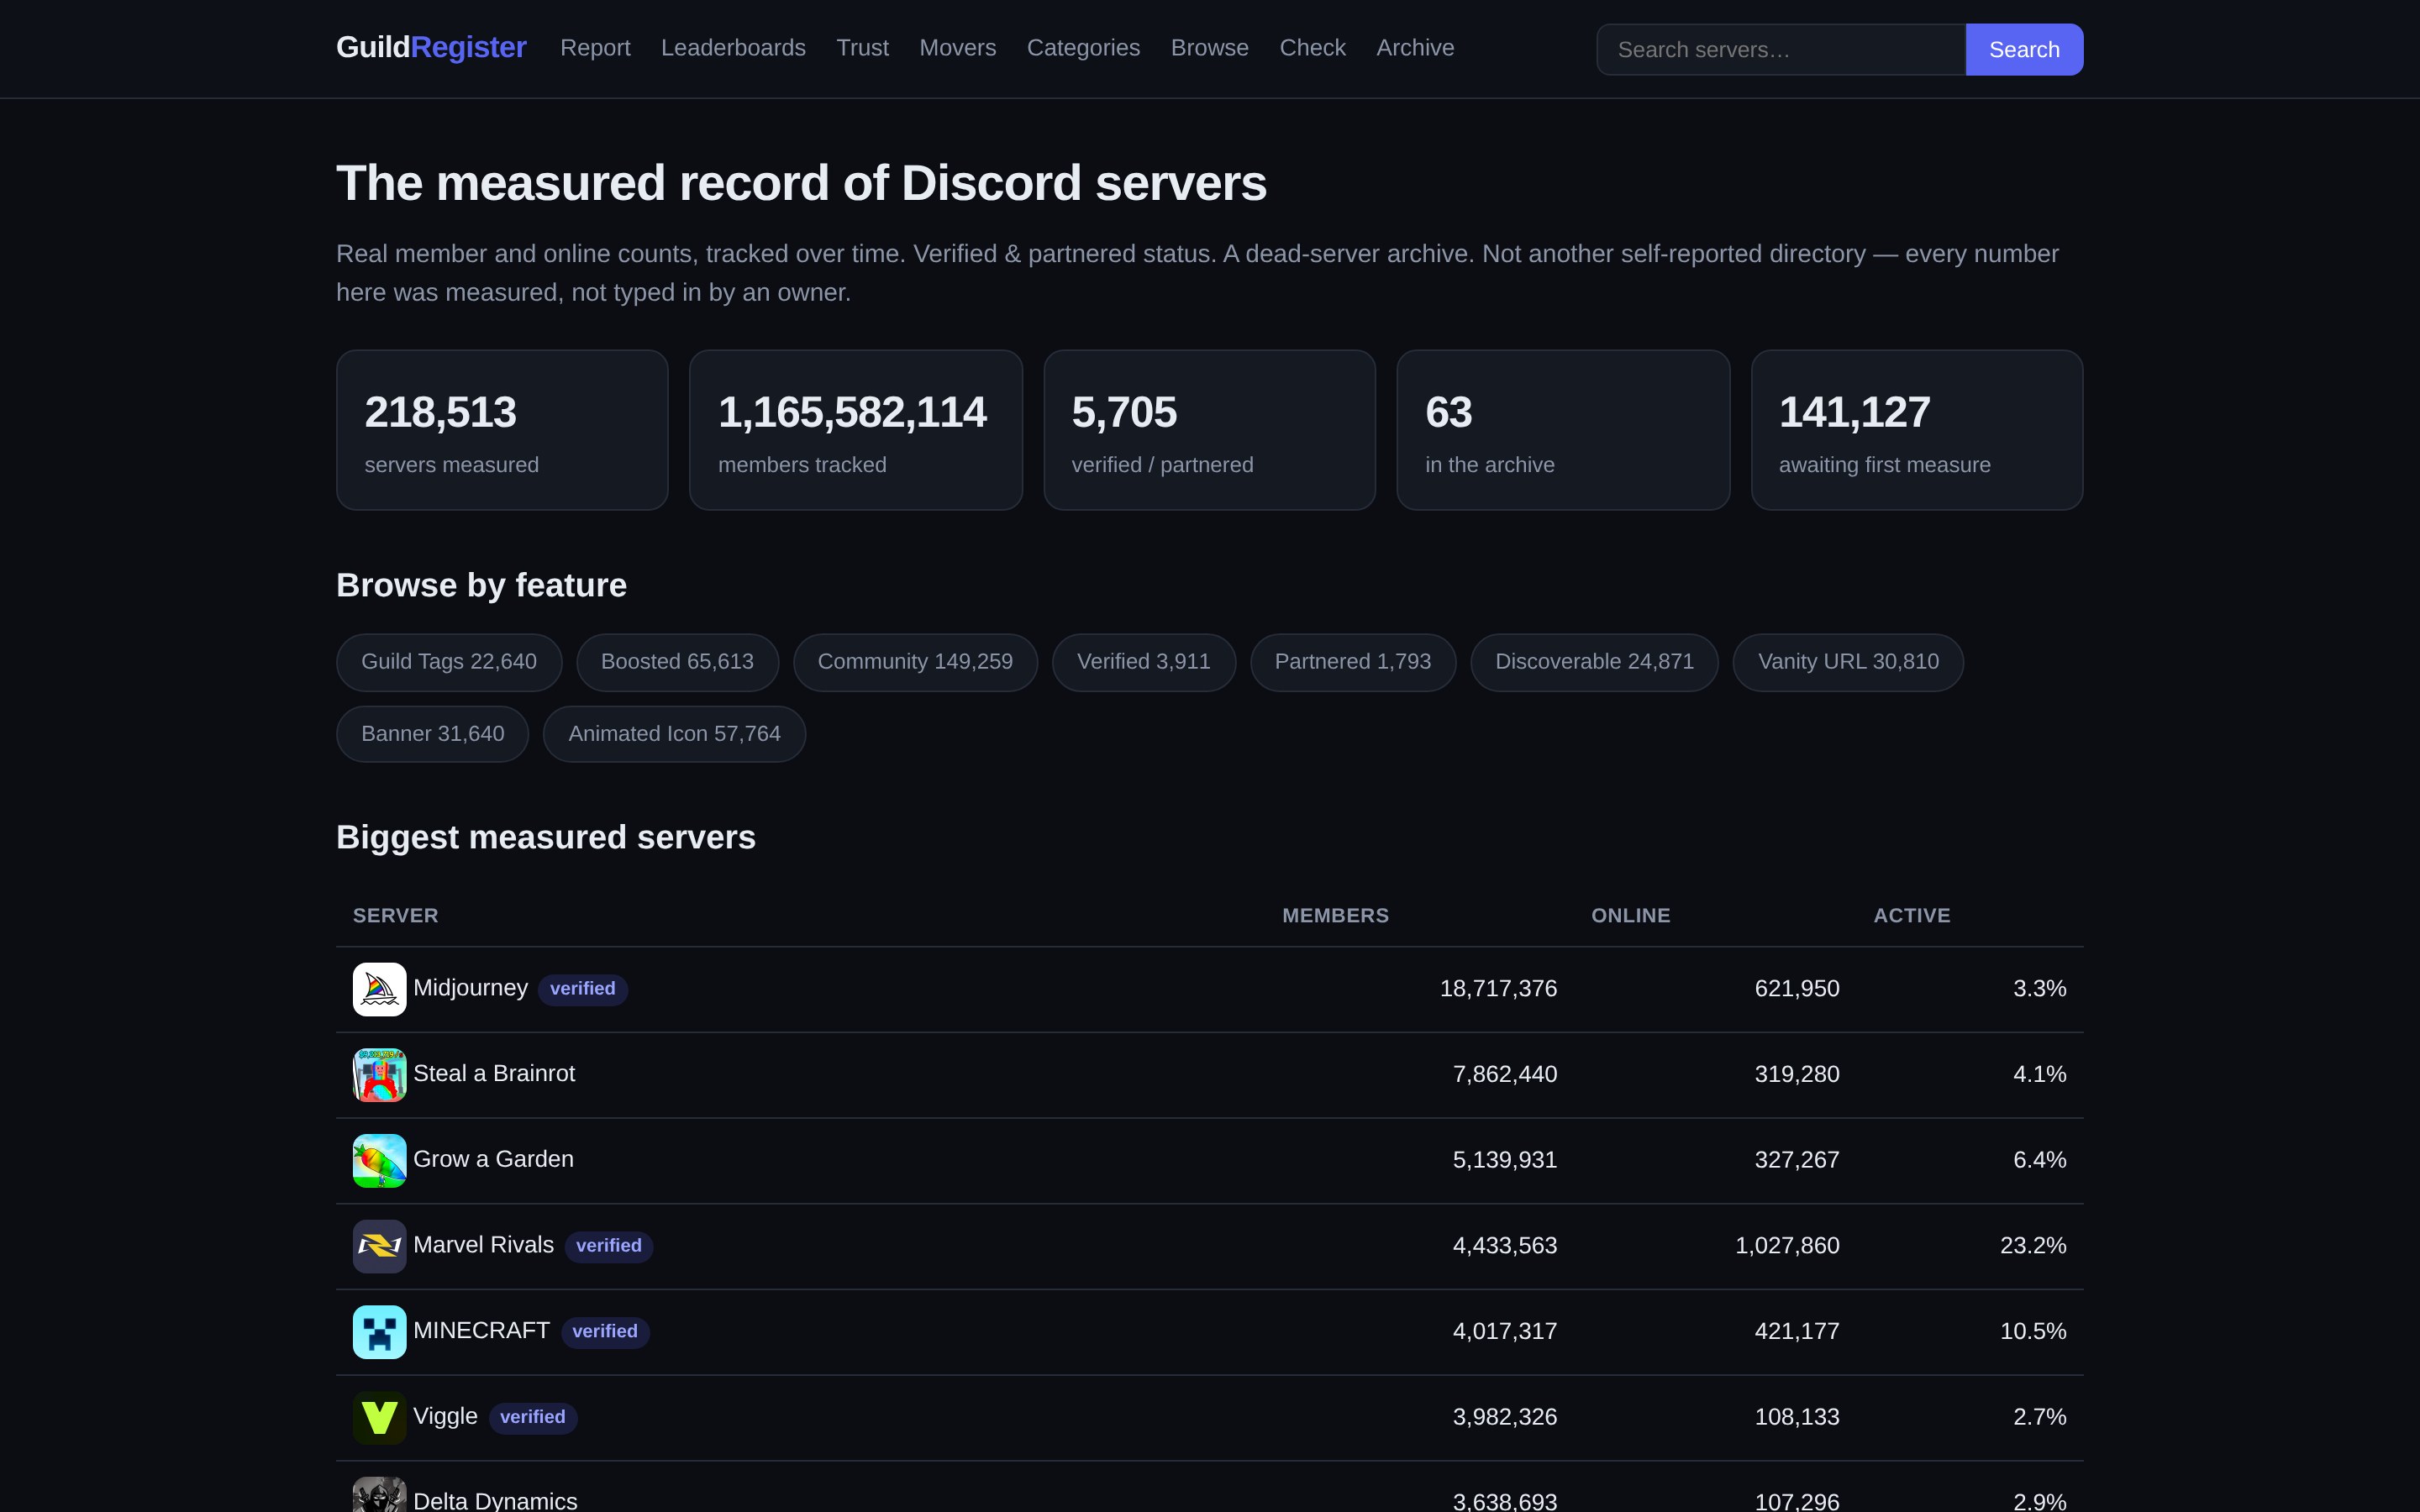The image size is (2420, 1512).
Task: Click the 63 in the archive card
Action: 1563,430
